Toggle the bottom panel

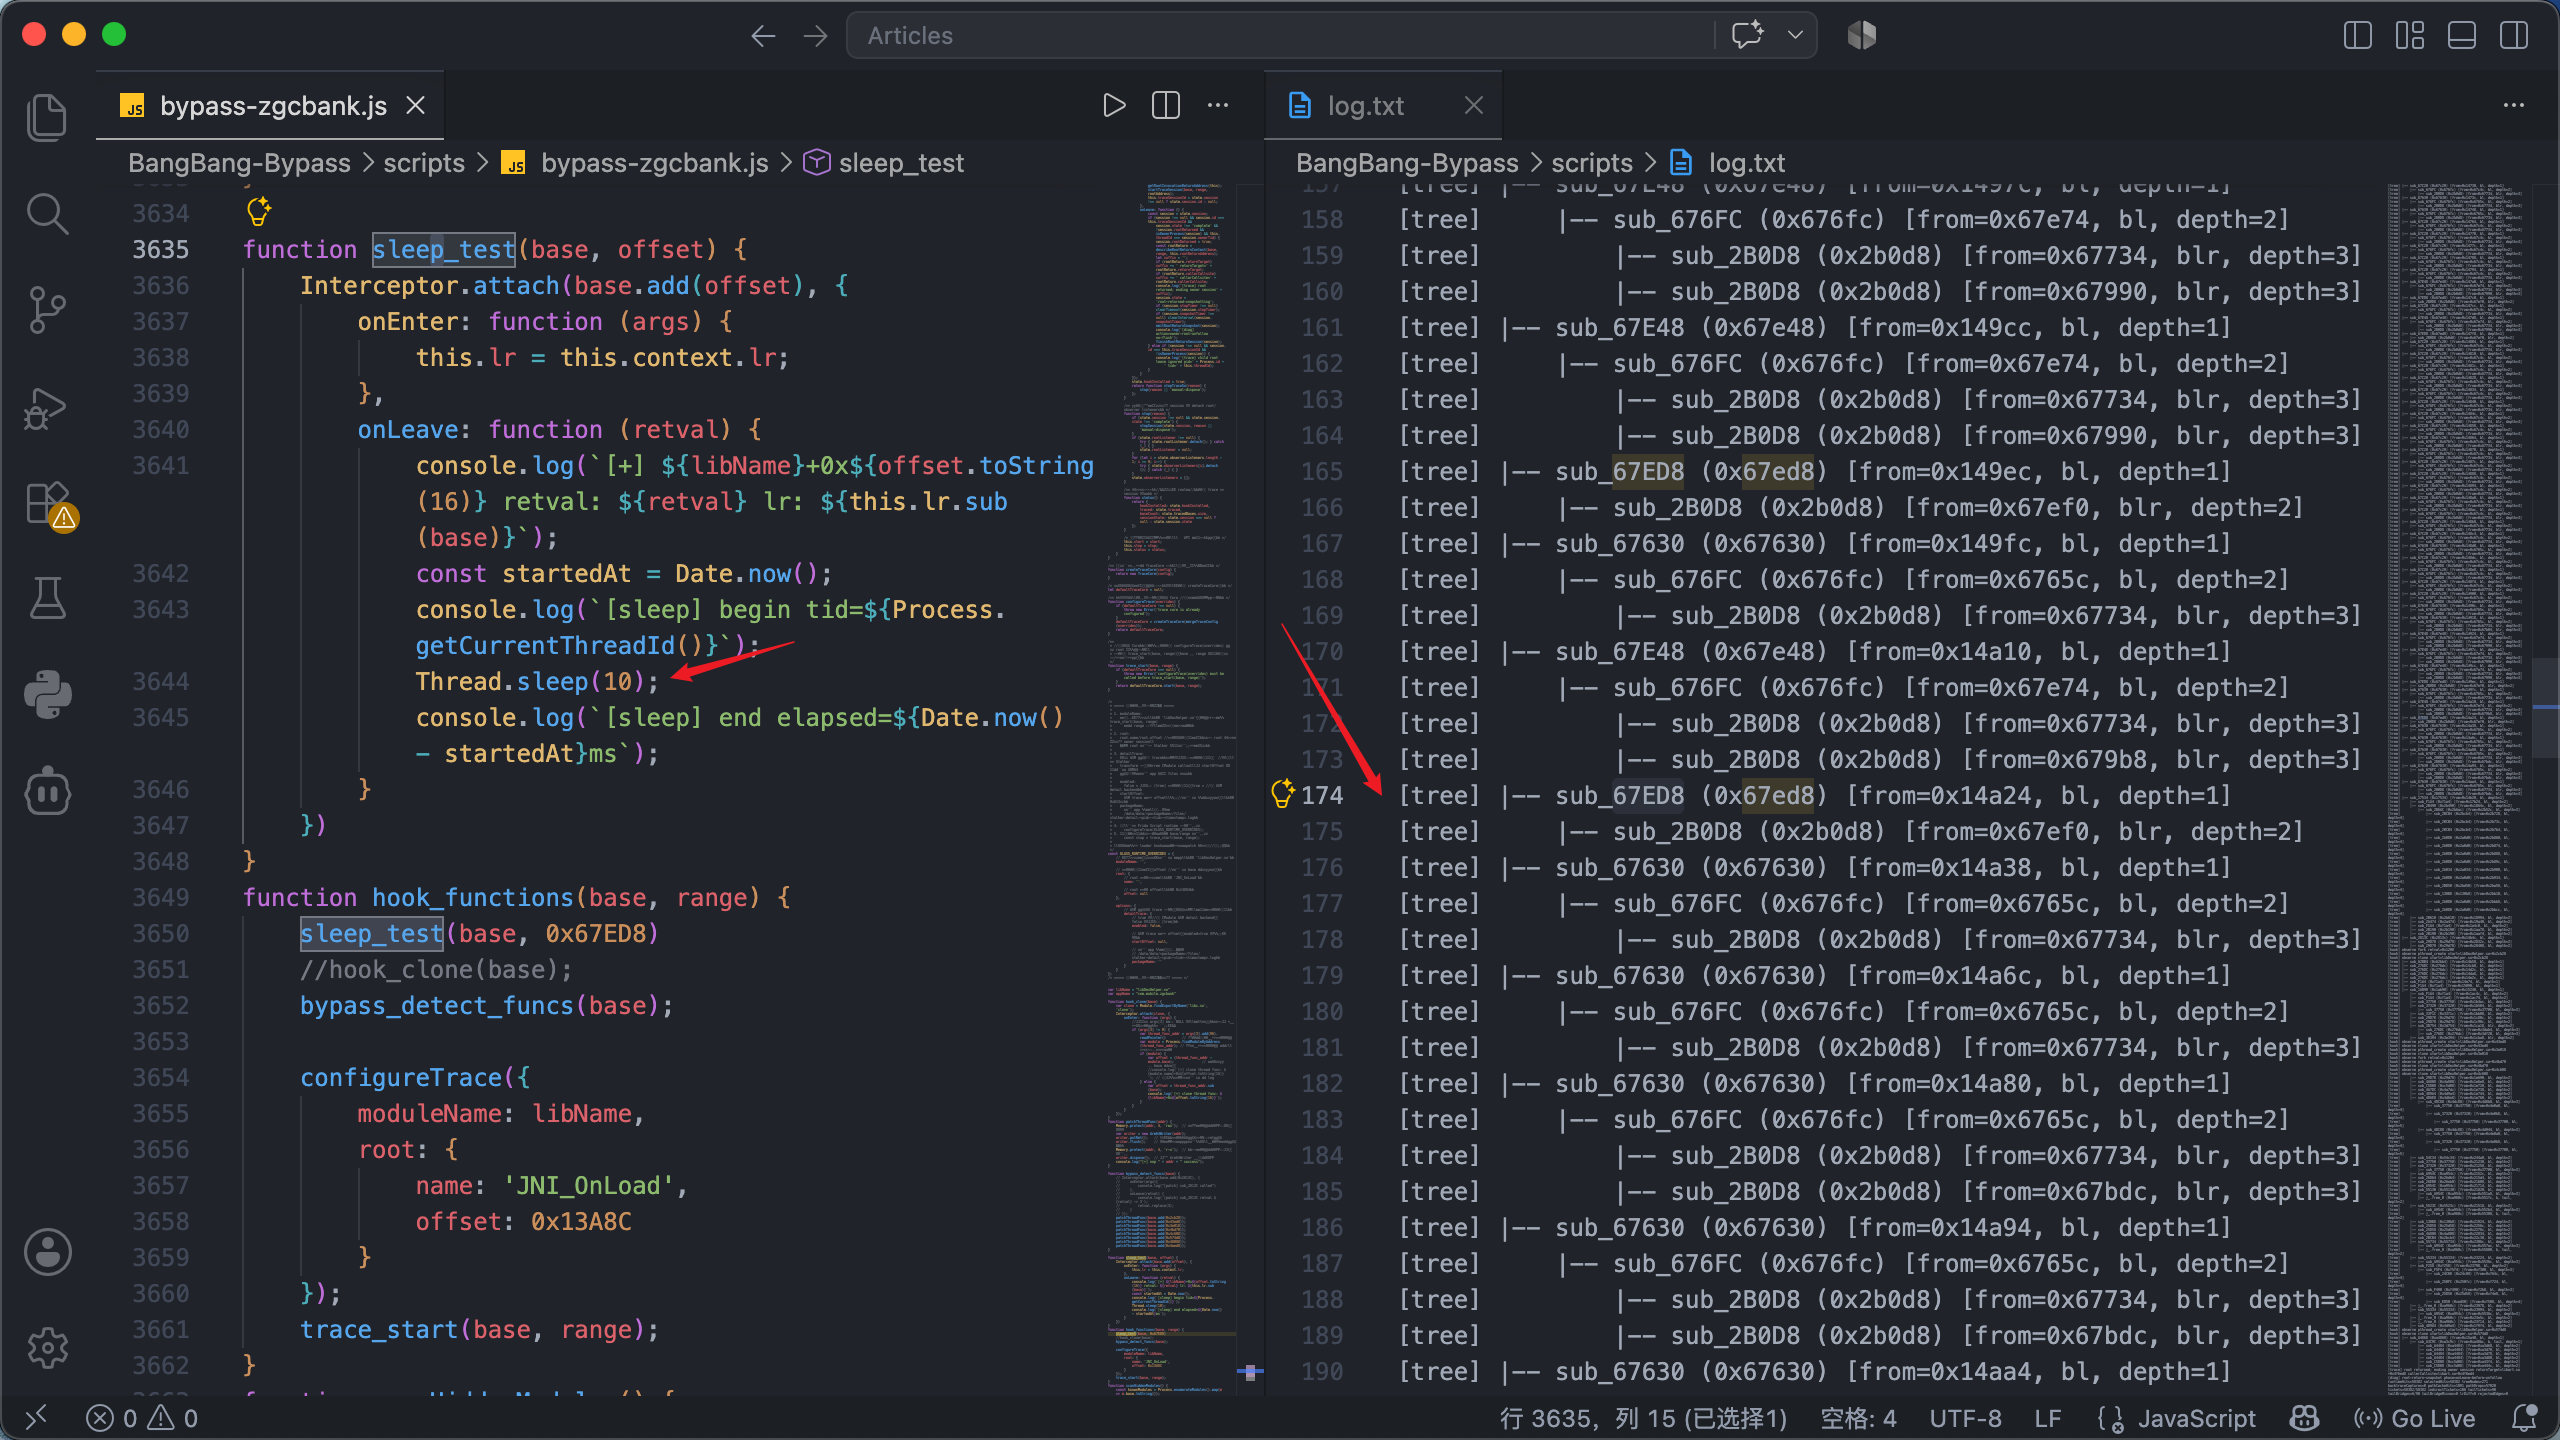pyautogui.click(x=2461, y=36)
